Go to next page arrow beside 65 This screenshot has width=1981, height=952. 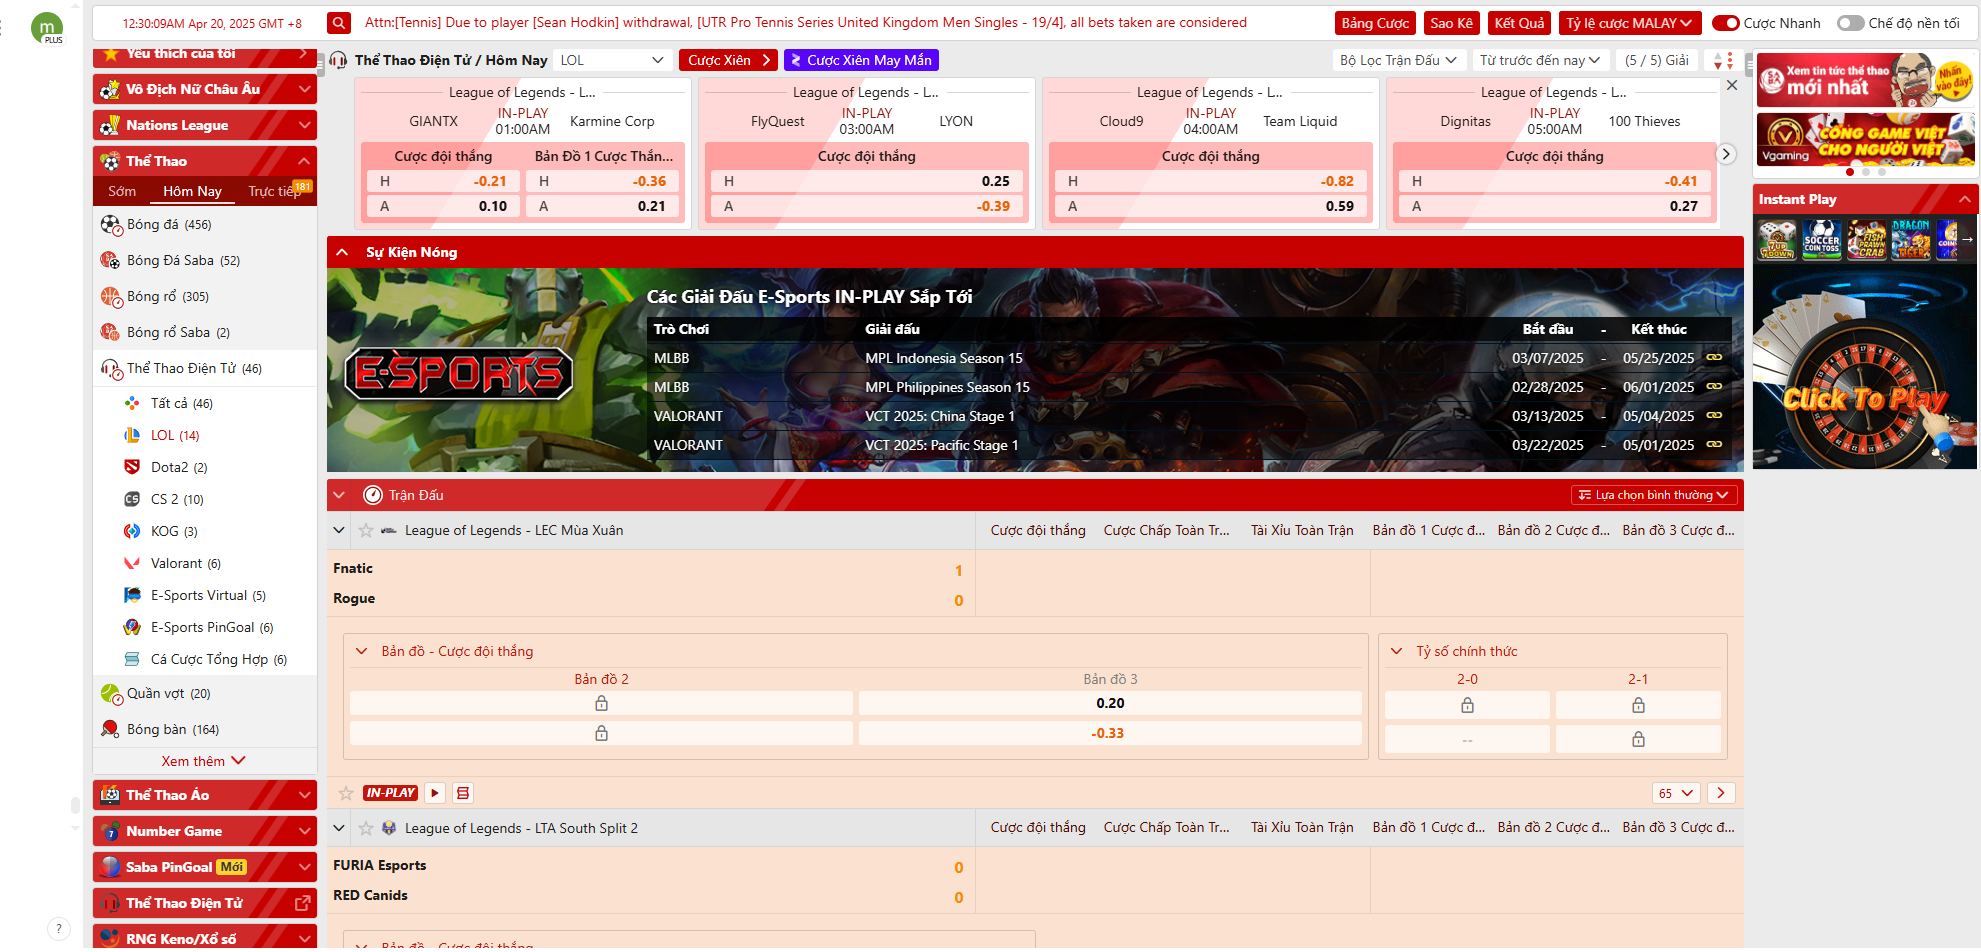coord(1721,793)
